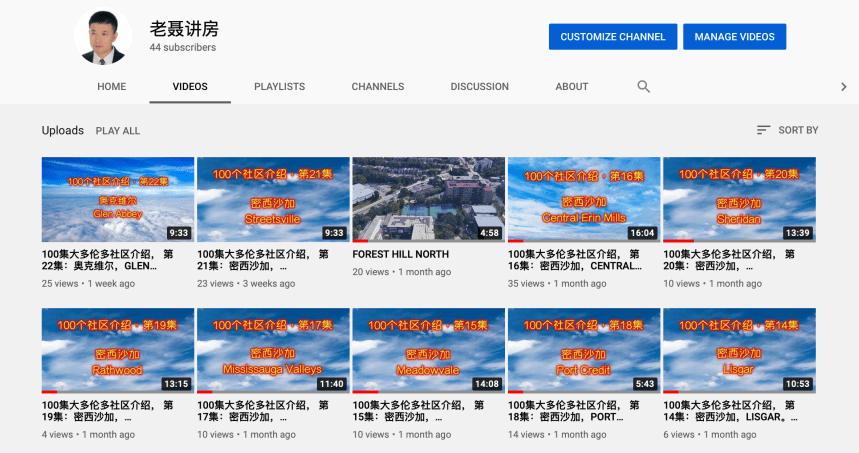Play the Streetsville episode 21 thumbnail
This screenshot has height=453, width=859.
coord(273,199)
